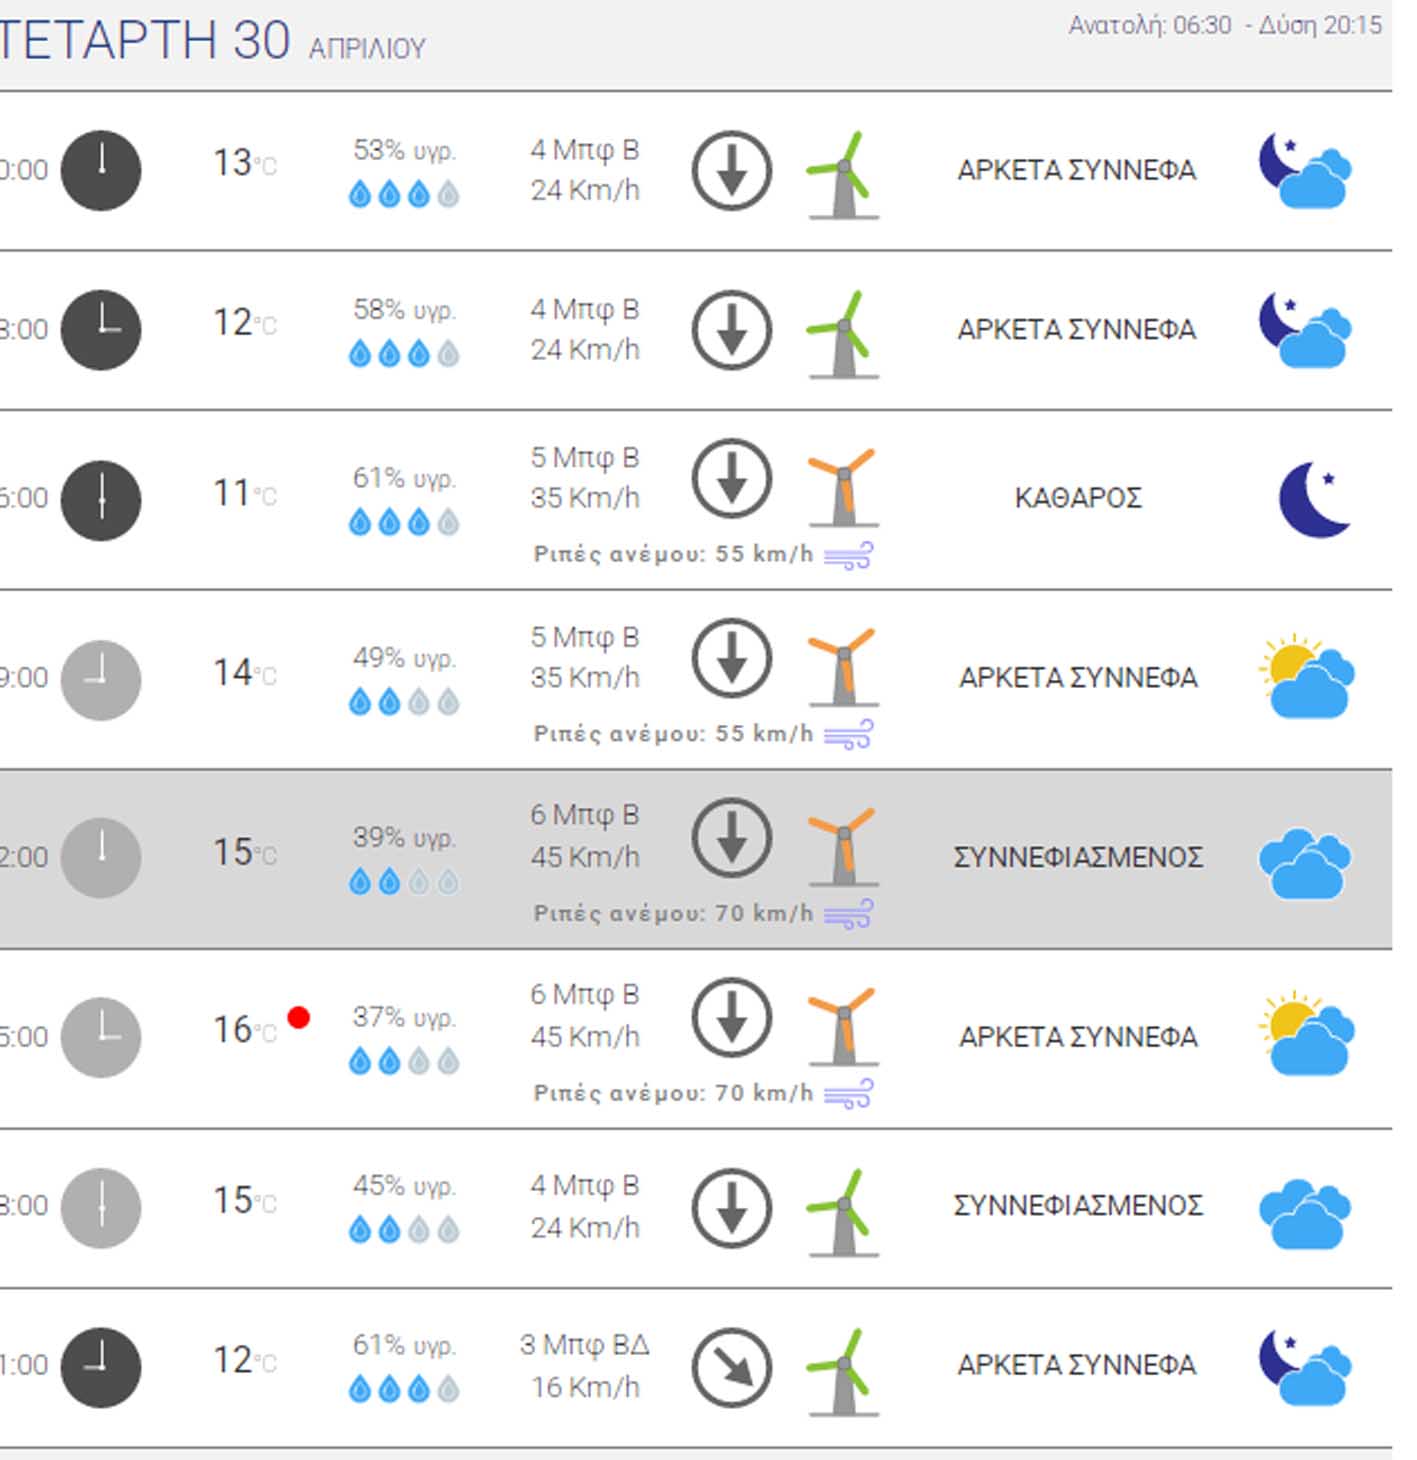This screenshot has width=1417, height=1460.
Task: Click the downward wind arrow in the 12°C 58% row
Action: click(x=732, y=330)
